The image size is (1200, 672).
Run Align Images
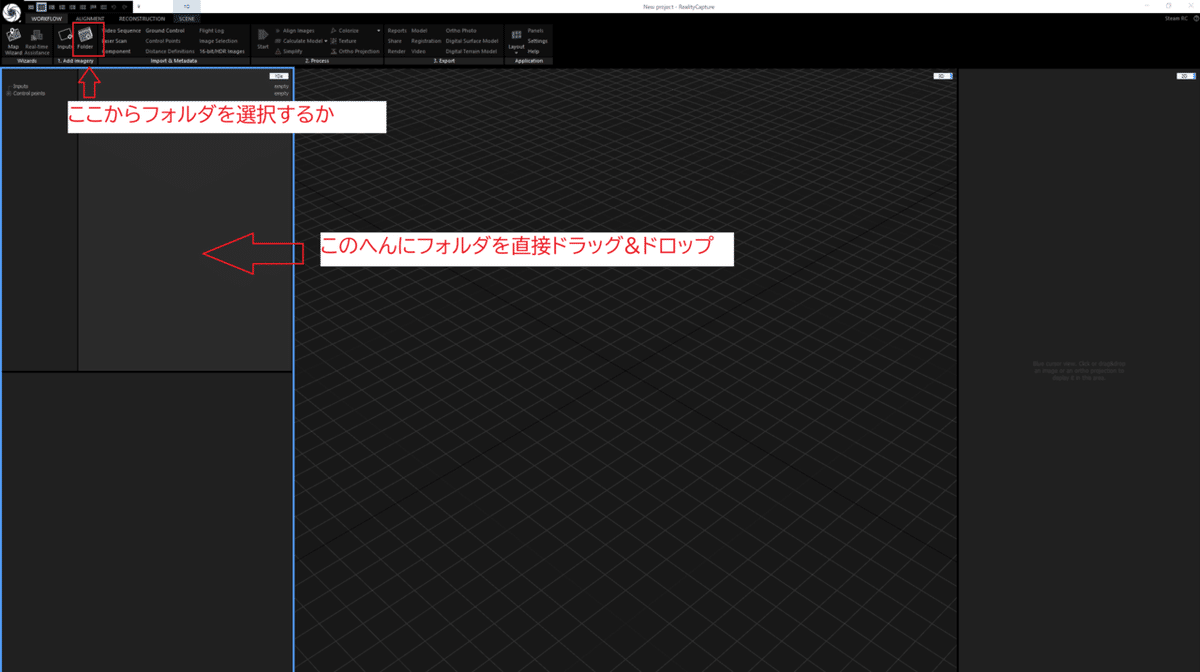[295, 30]
